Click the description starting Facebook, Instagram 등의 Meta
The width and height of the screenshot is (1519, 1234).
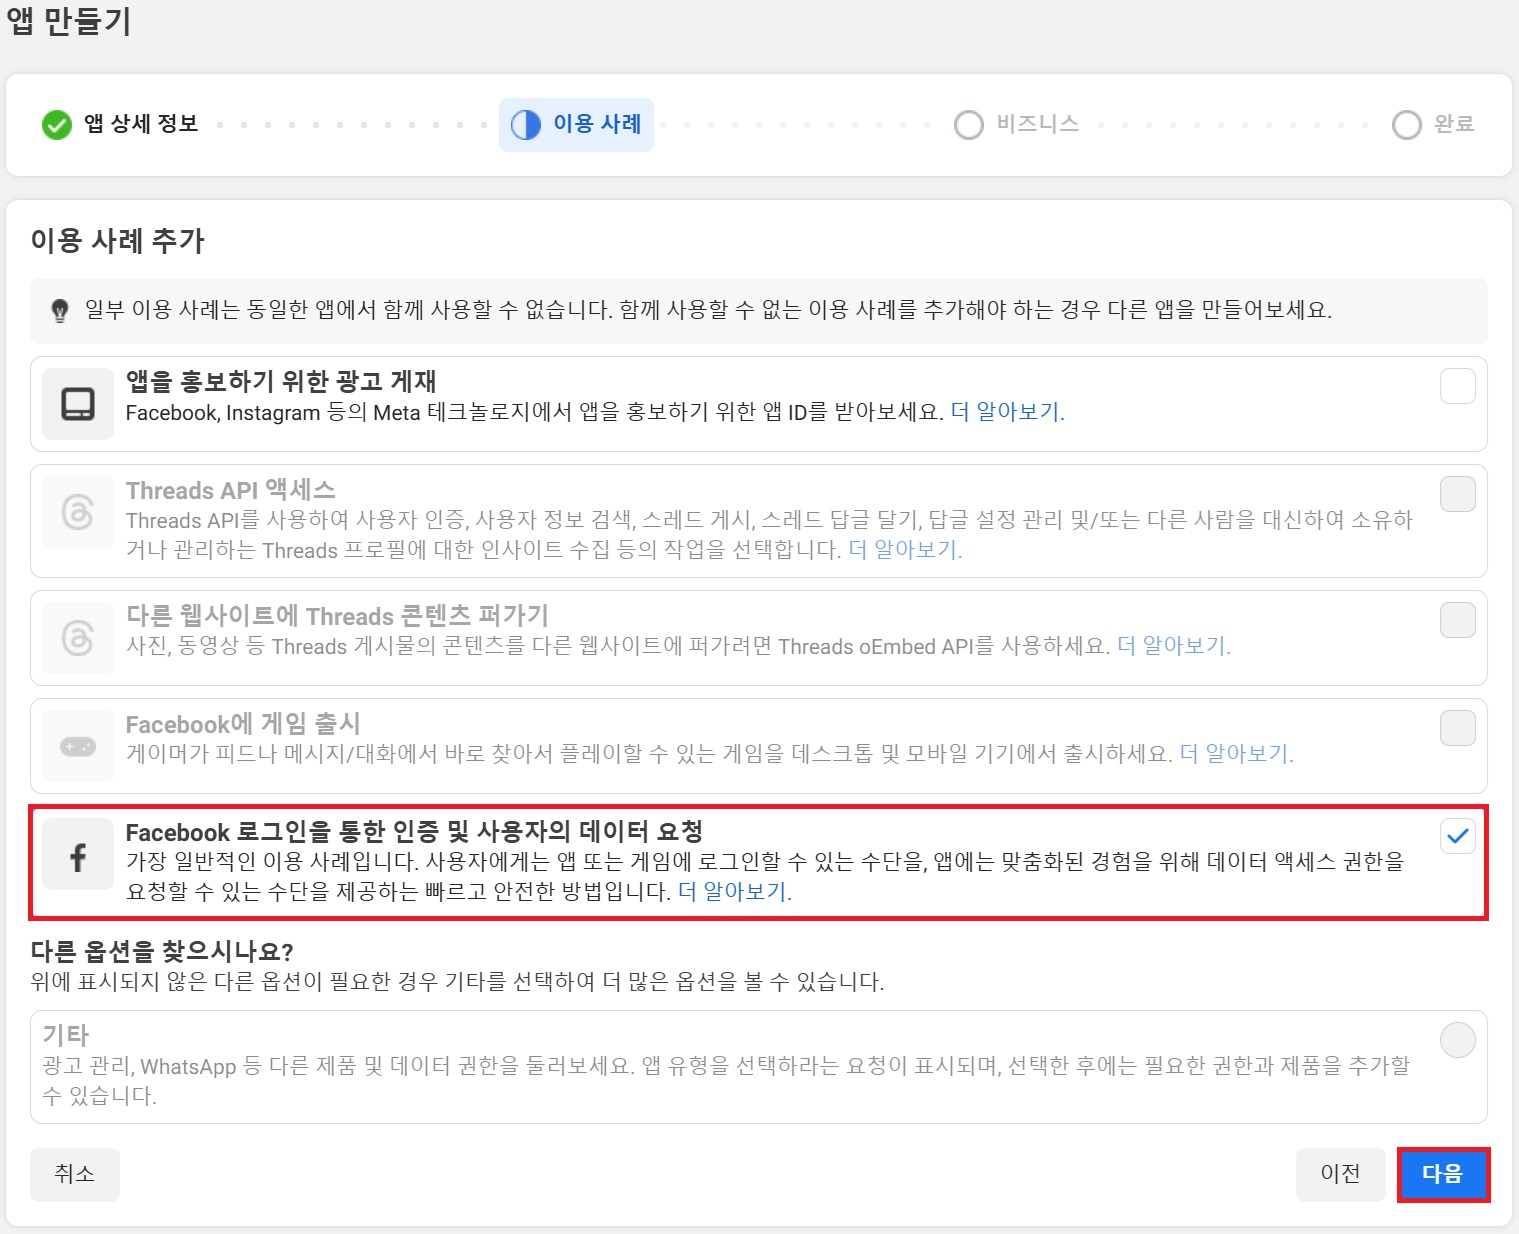pos(534,412)
